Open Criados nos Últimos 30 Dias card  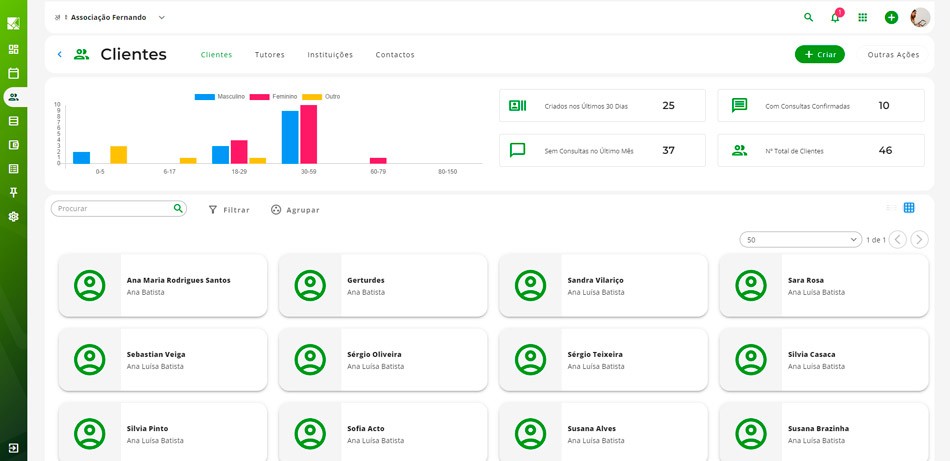coord(602,105)
